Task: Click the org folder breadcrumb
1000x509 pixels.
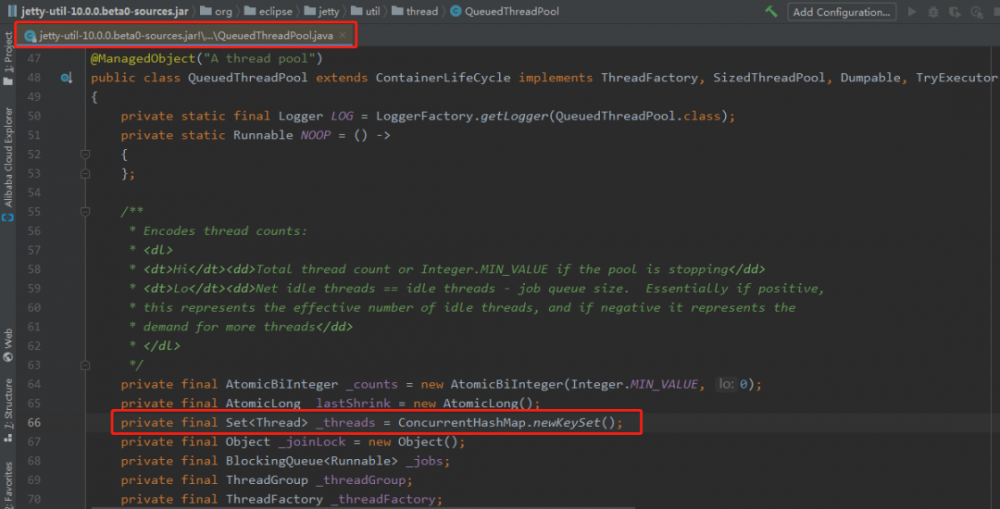Action: click(216, 11)
